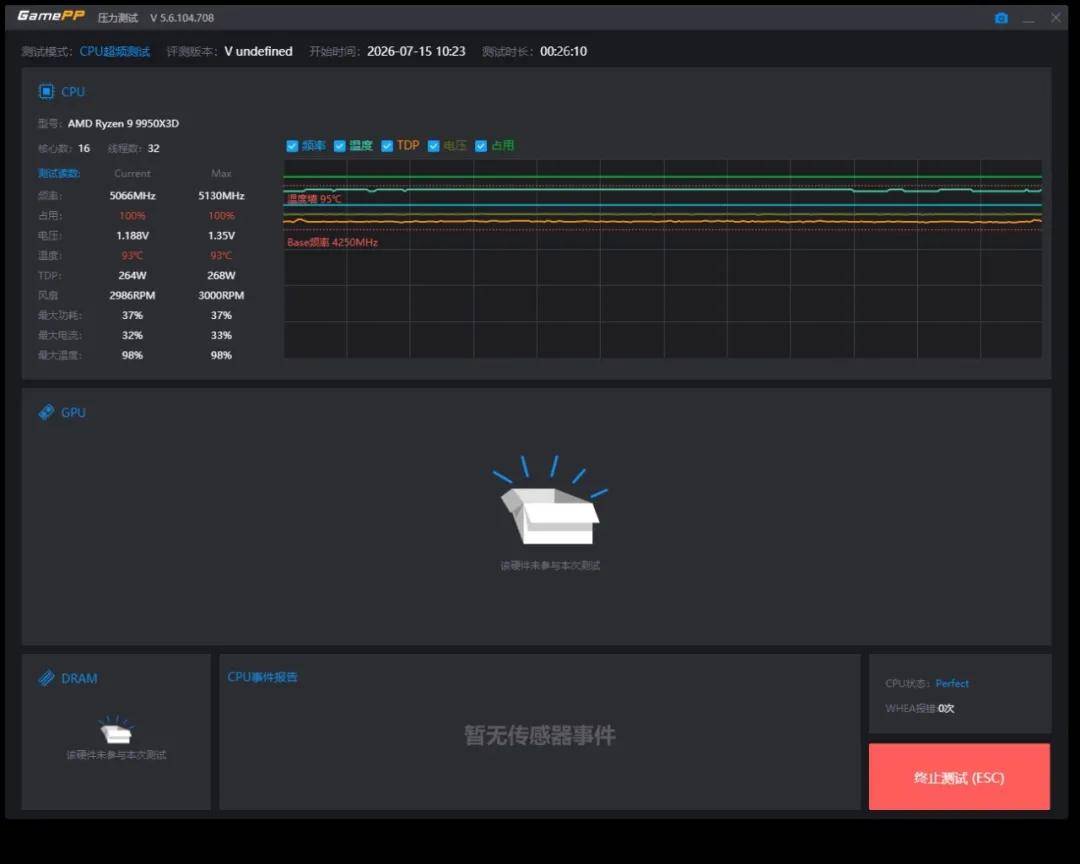Uncheck the 频率 frequency checkbox

click(292, 146)
